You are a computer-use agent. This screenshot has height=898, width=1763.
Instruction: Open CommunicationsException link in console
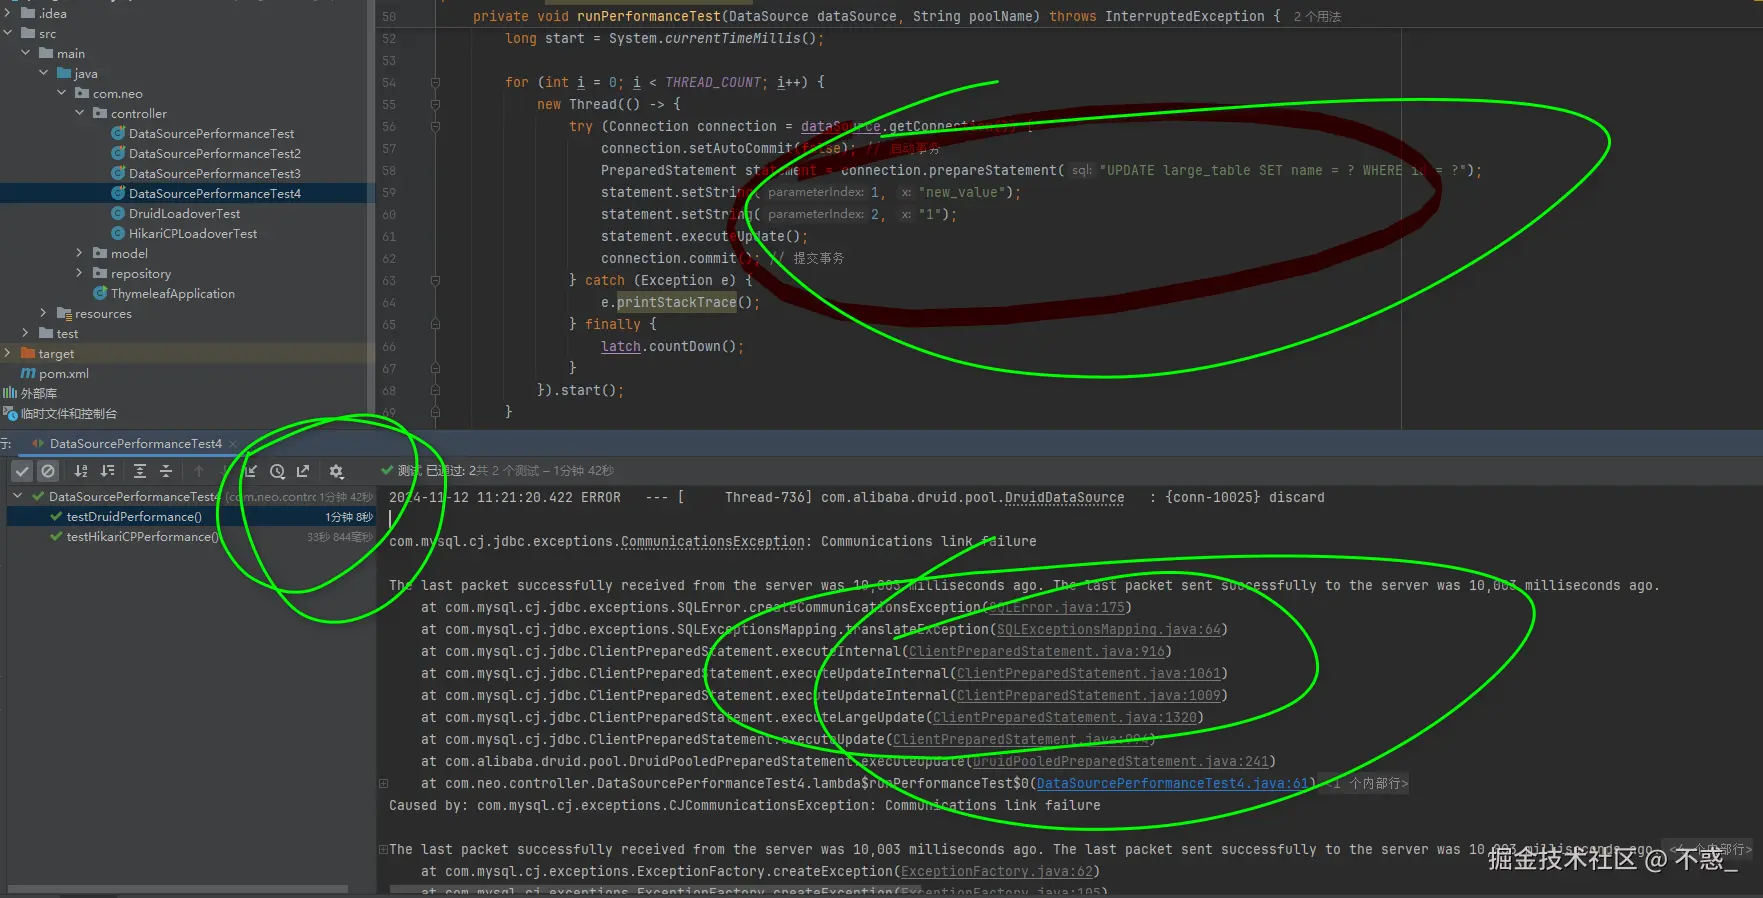pyautogui.click(x=713, y=541)
